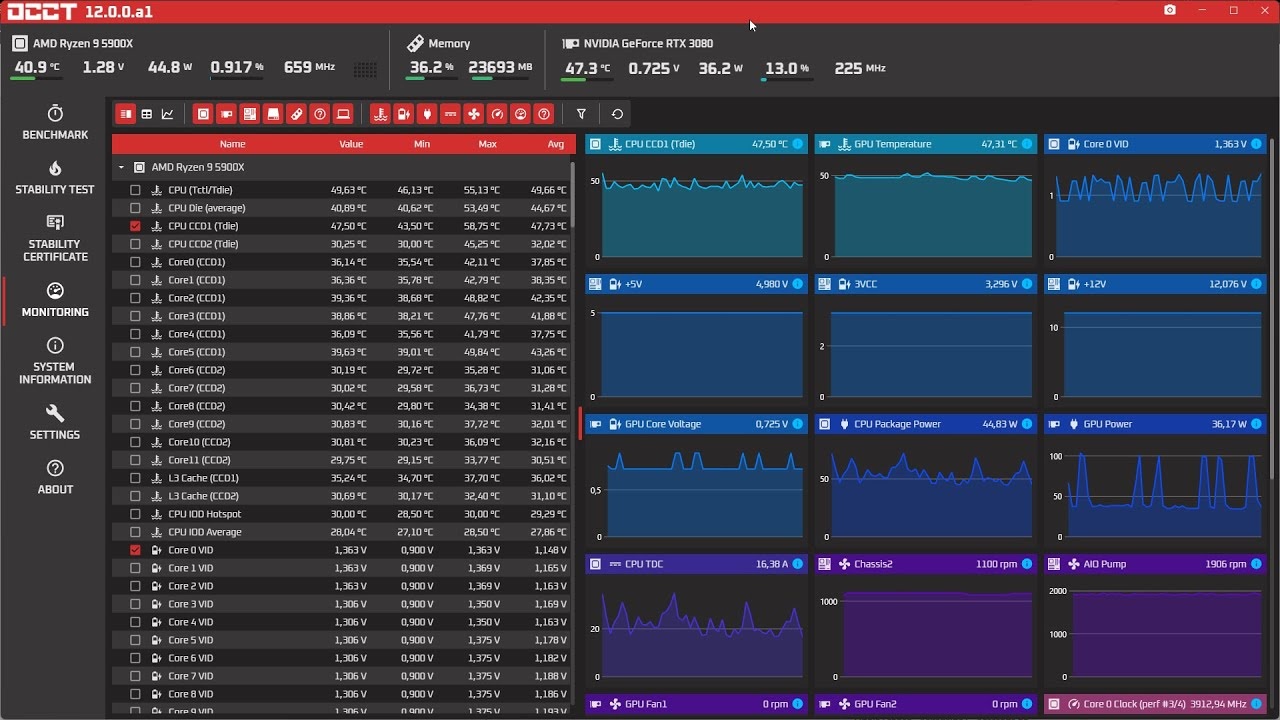The image size is (1280, 720).
Task: Toggle the GPU hardware filter icon
Action: pyautogui.click(x=226, y=114)
